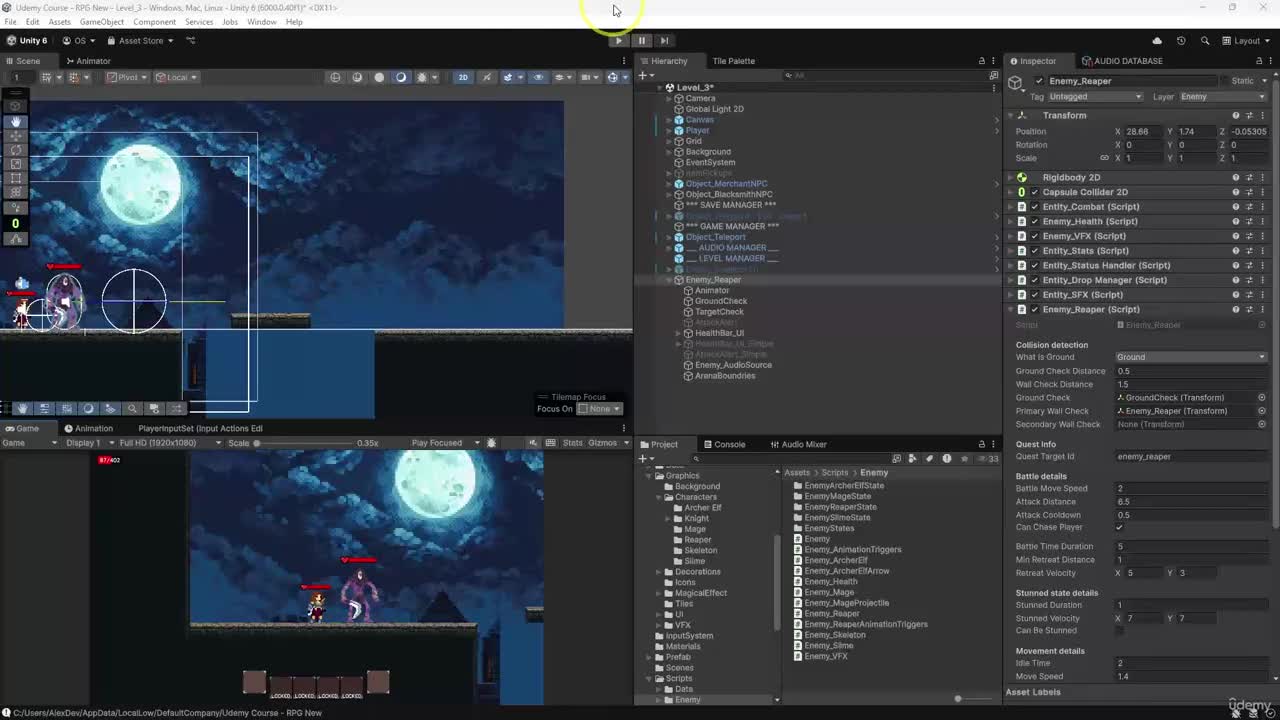Screen dimensions: 1280x720
Task: Click the cloud services icon
Action: tap(1157, 41)
